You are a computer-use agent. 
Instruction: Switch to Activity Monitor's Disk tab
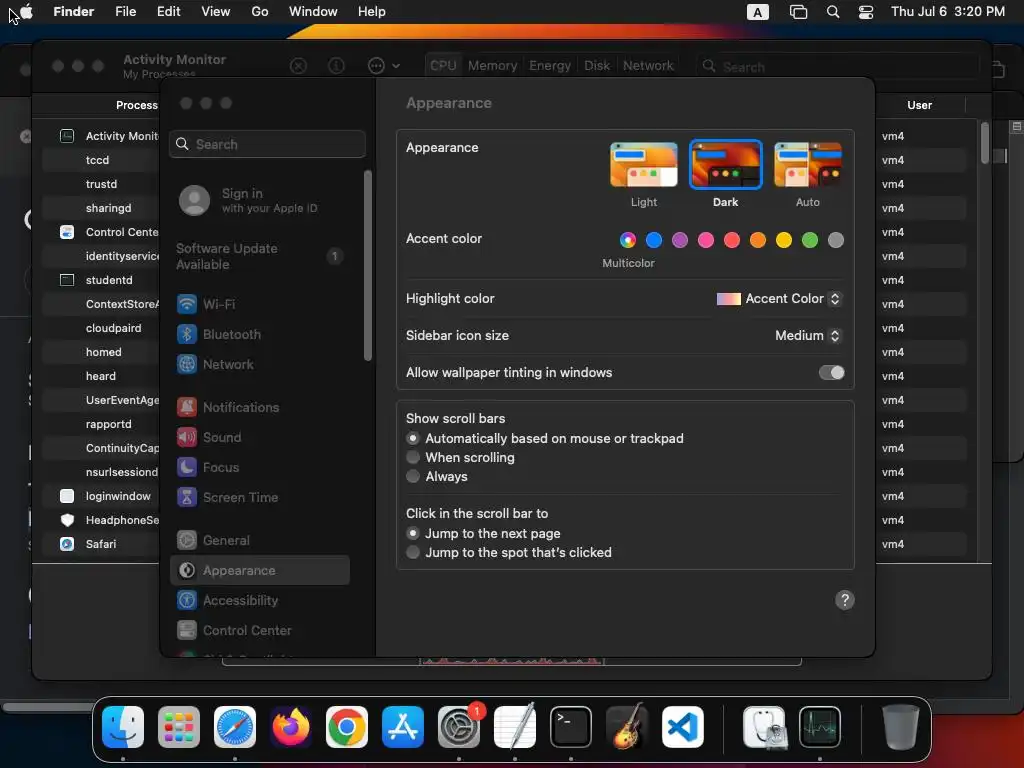tap(597, 66)
